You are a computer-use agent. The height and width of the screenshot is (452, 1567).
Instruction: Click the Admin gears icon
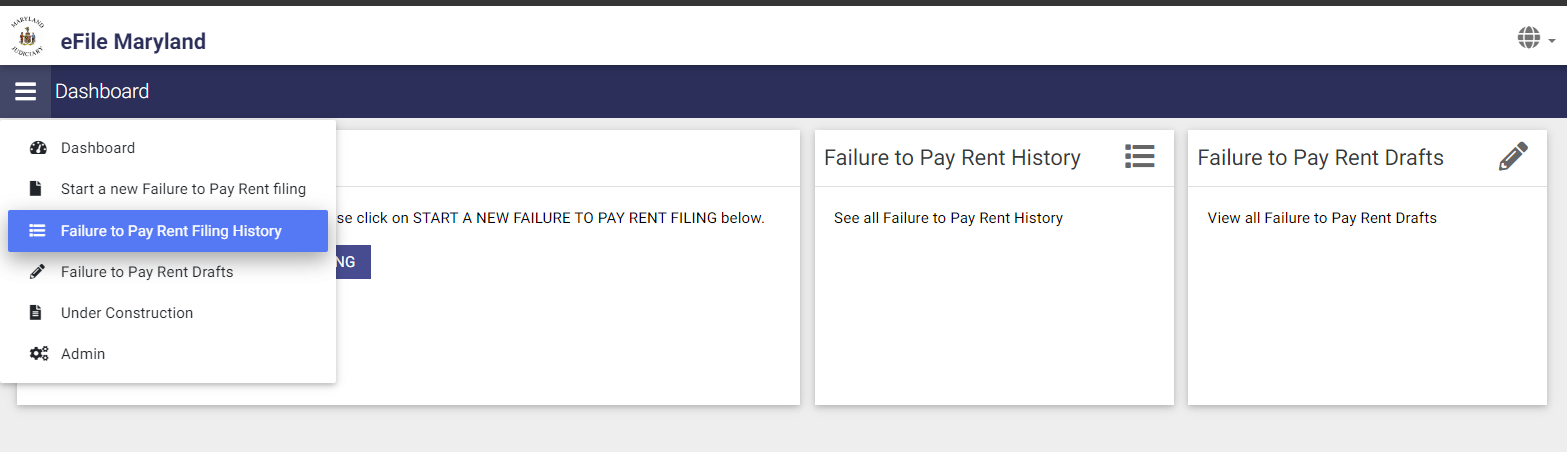[38, 354]
